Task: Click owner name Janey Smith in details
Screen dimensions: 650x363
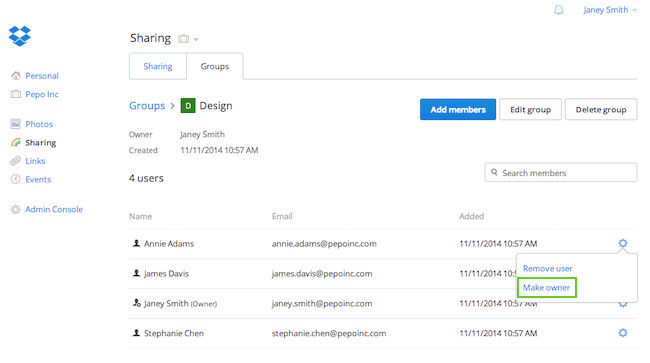Action: click(202, 134)
